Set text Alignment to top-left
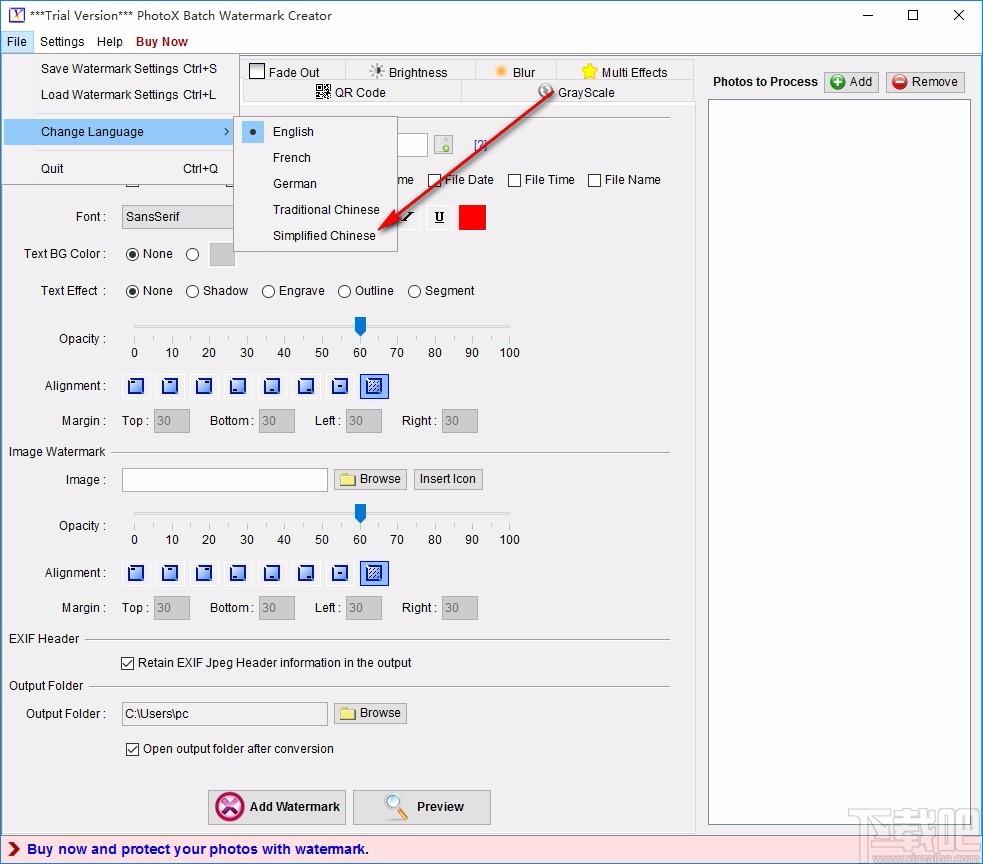The height and width of the screenshot is (864, 983). [136, 386]
